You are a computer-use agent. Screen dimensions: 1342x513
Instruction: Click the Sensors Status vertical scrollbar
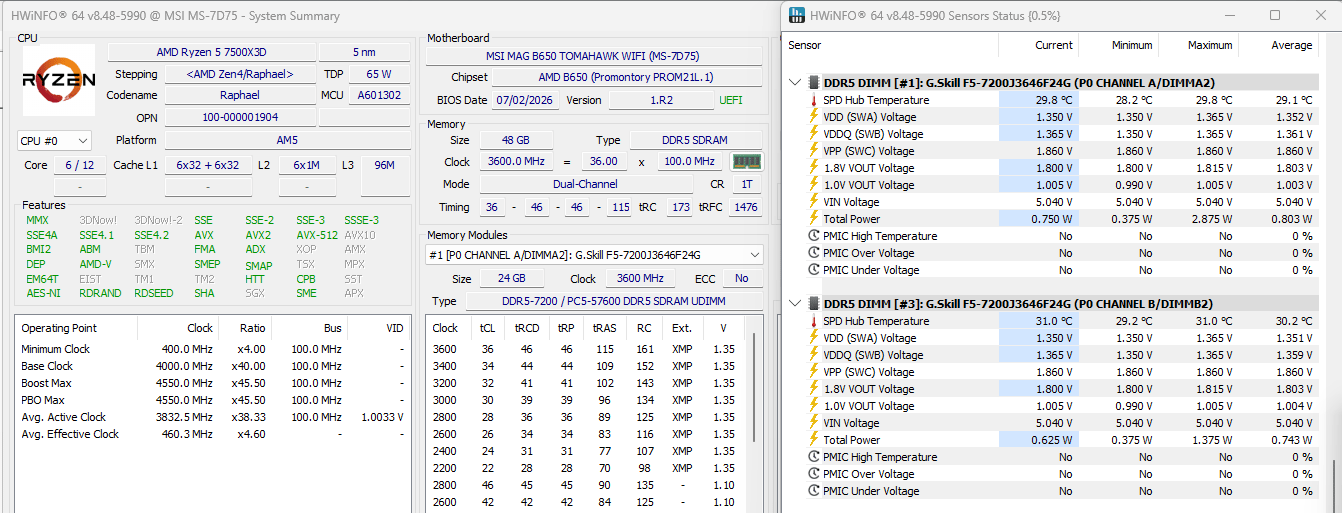(1332, 285)
